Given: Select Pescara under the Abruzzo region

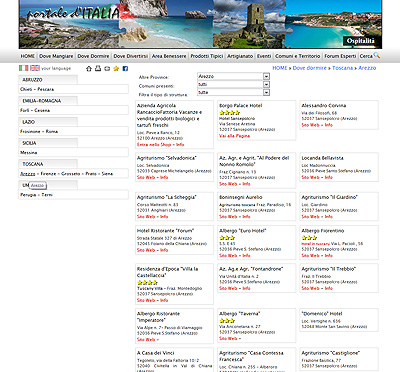Looking at the screenshot, I should [46, 89].
